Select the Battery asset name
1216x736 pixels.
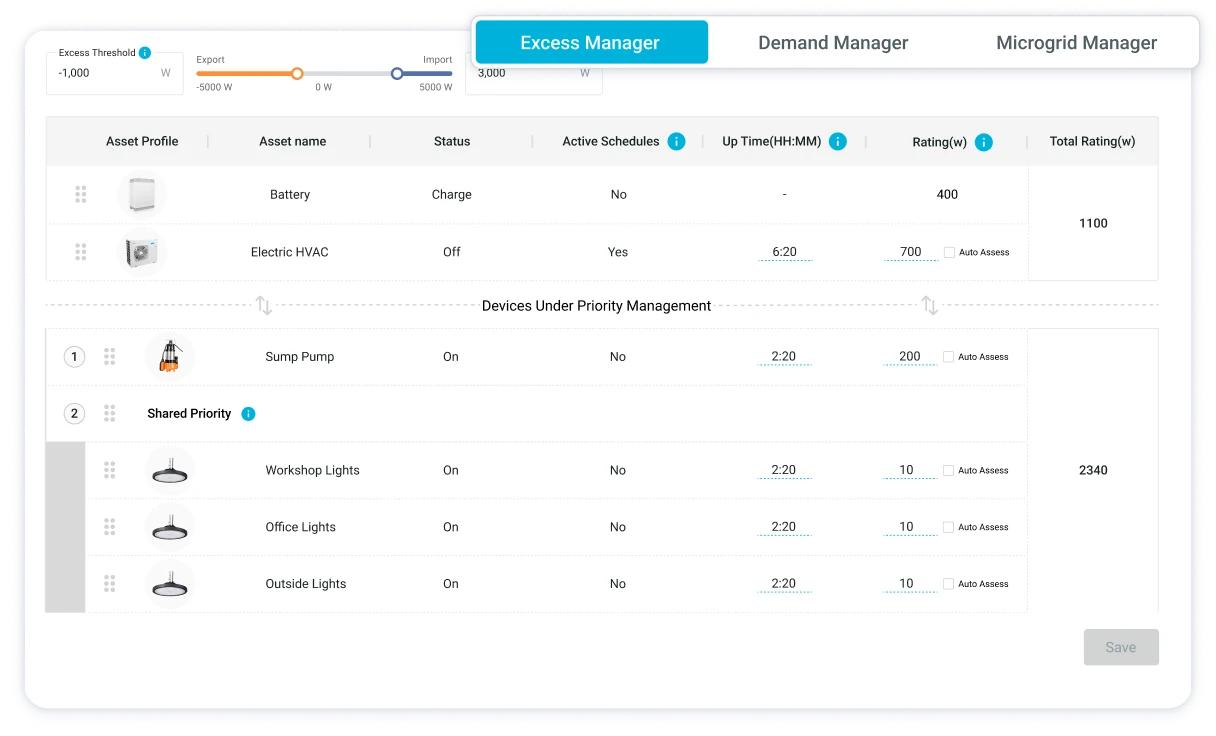290,195
